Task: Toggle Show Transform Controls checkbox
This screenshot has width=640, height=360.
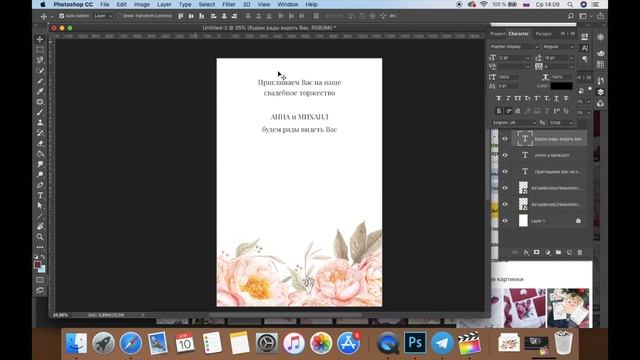Action: (x=120, y=16)
